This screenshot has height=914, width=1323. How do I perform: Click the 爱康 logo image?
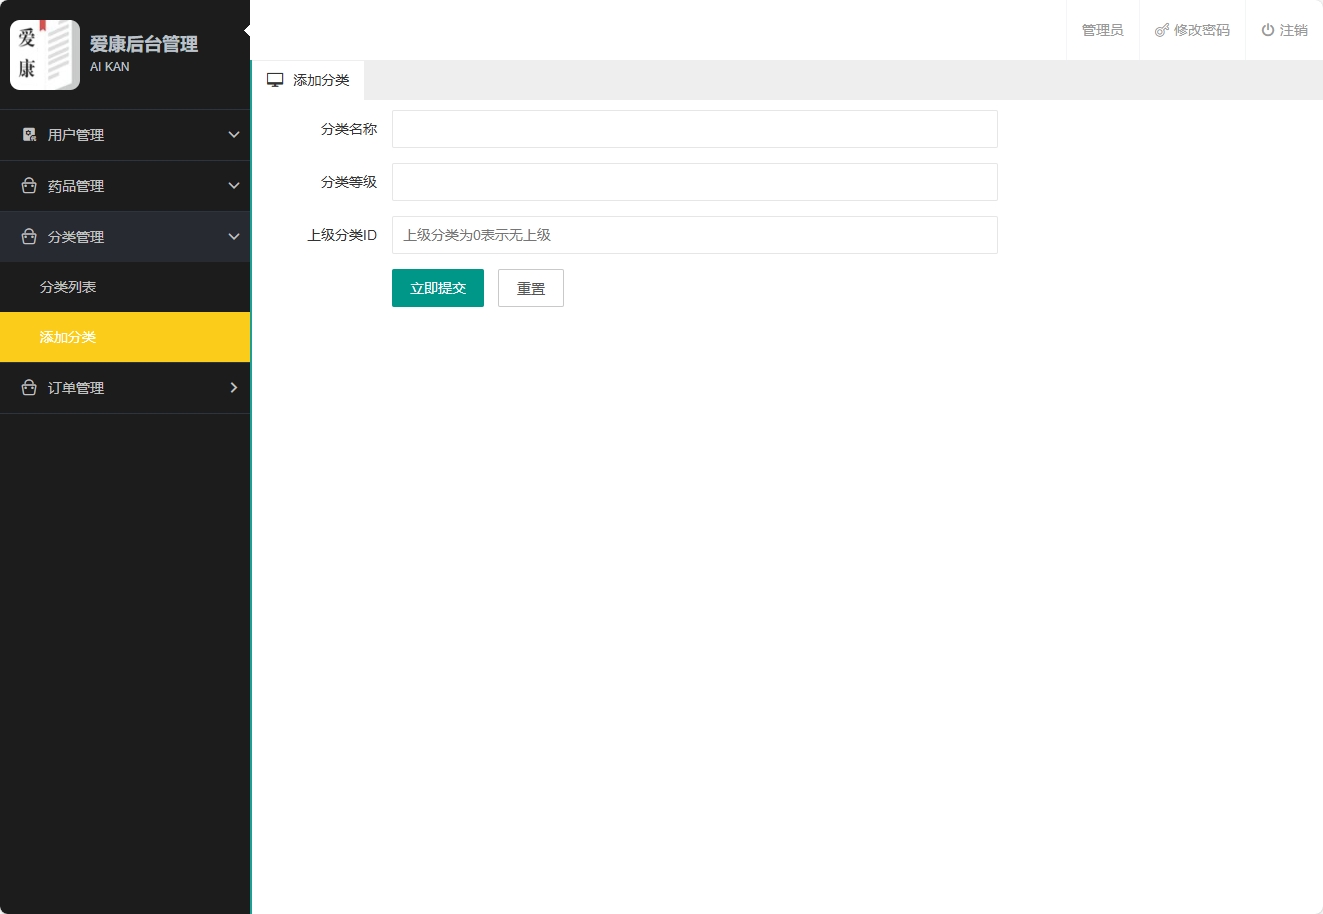click(44, 54)
